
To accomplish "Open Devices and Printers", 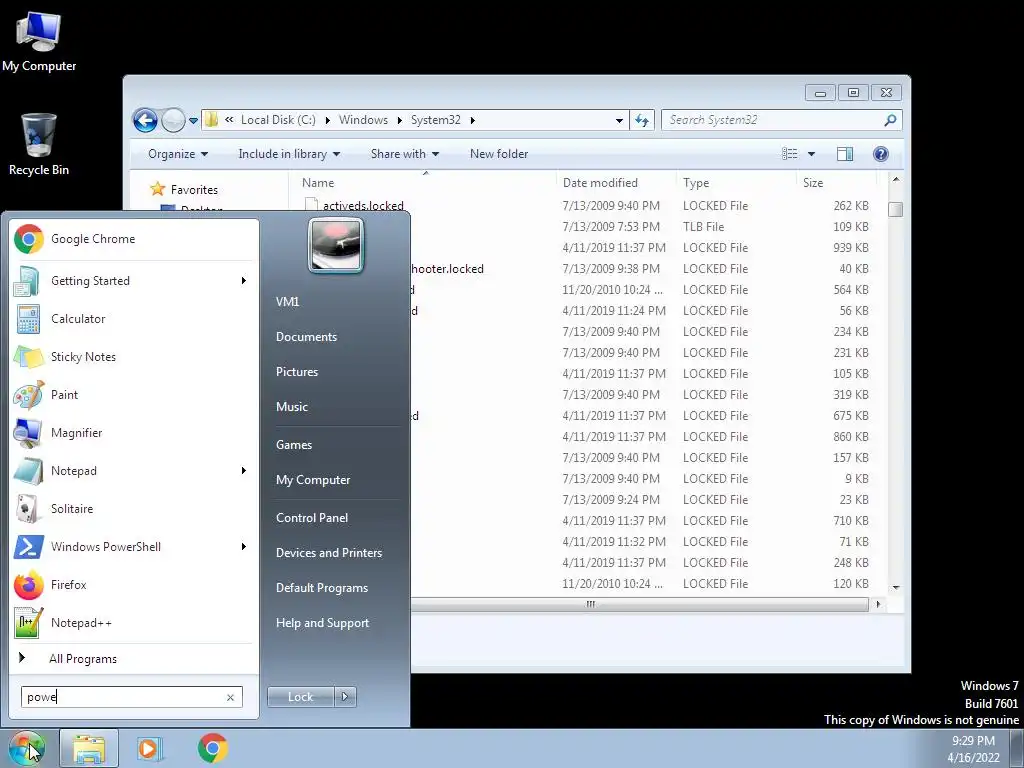I will (329, 553).
